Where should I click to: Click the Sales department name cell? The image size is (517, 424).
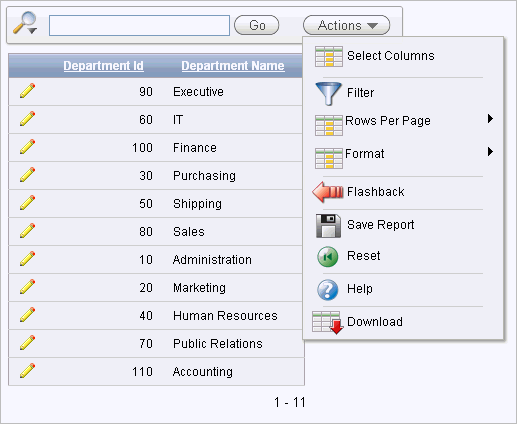189,231
